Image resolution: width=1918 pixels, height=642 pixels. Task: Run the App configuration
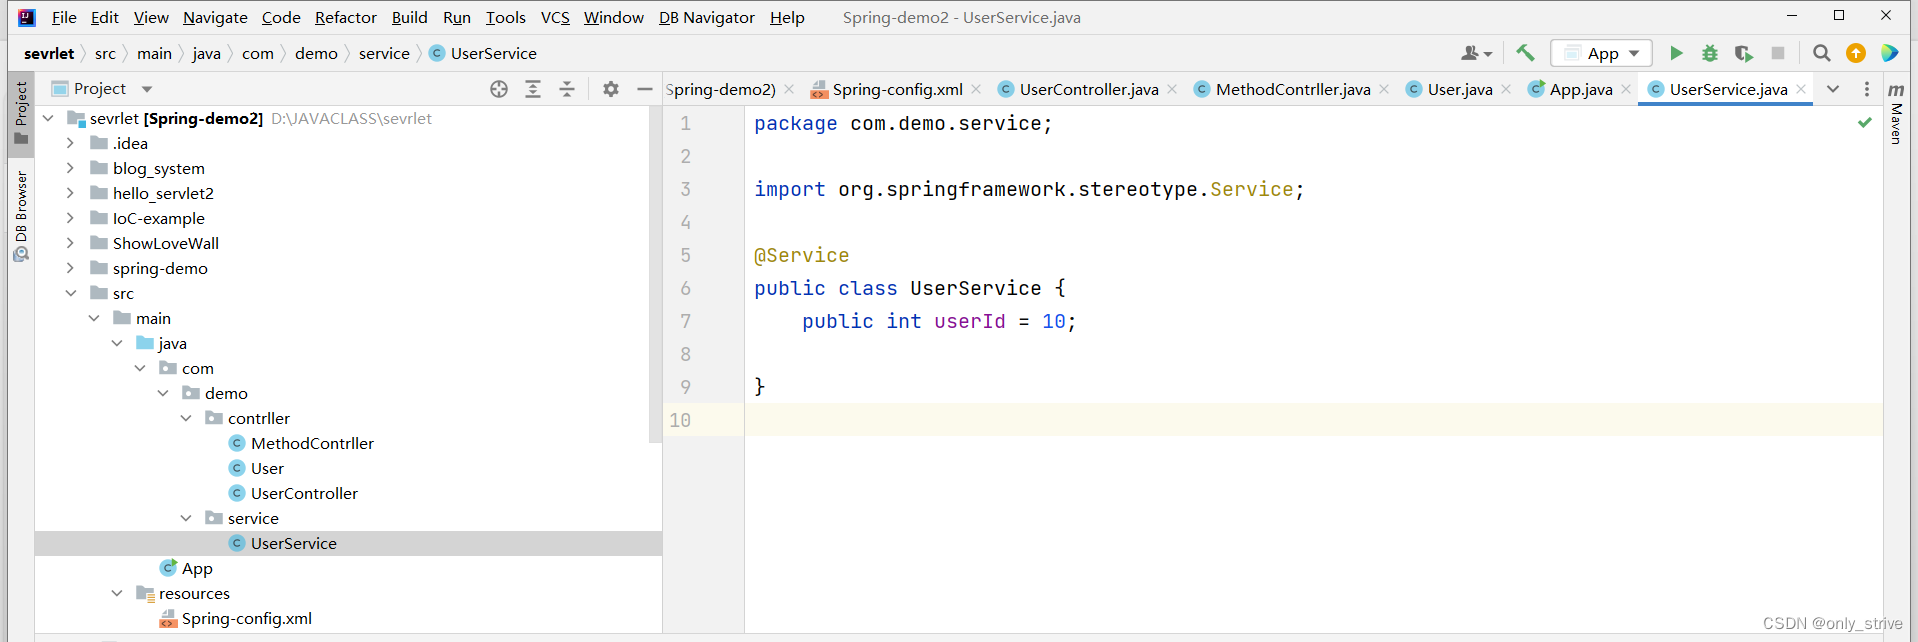[1676, 53]
